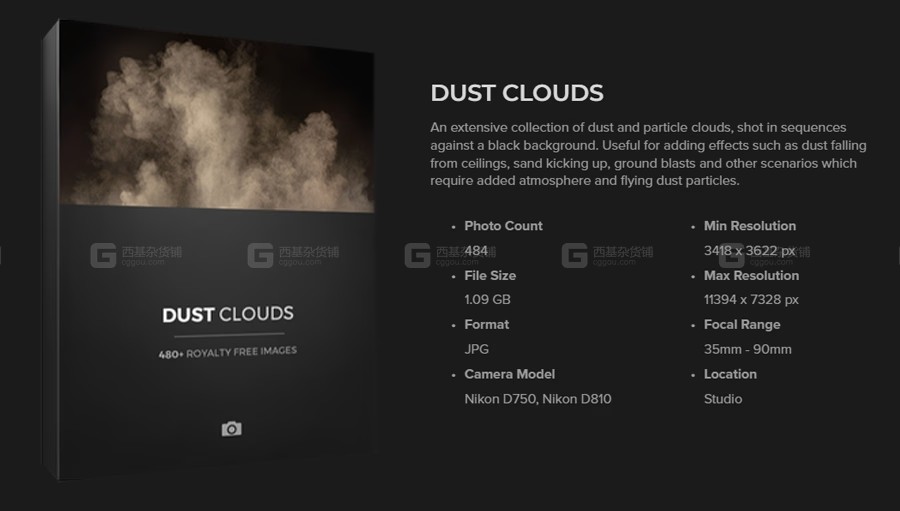Select the Min Resolution label
The image size is (900, 511).
click(749, 226)
